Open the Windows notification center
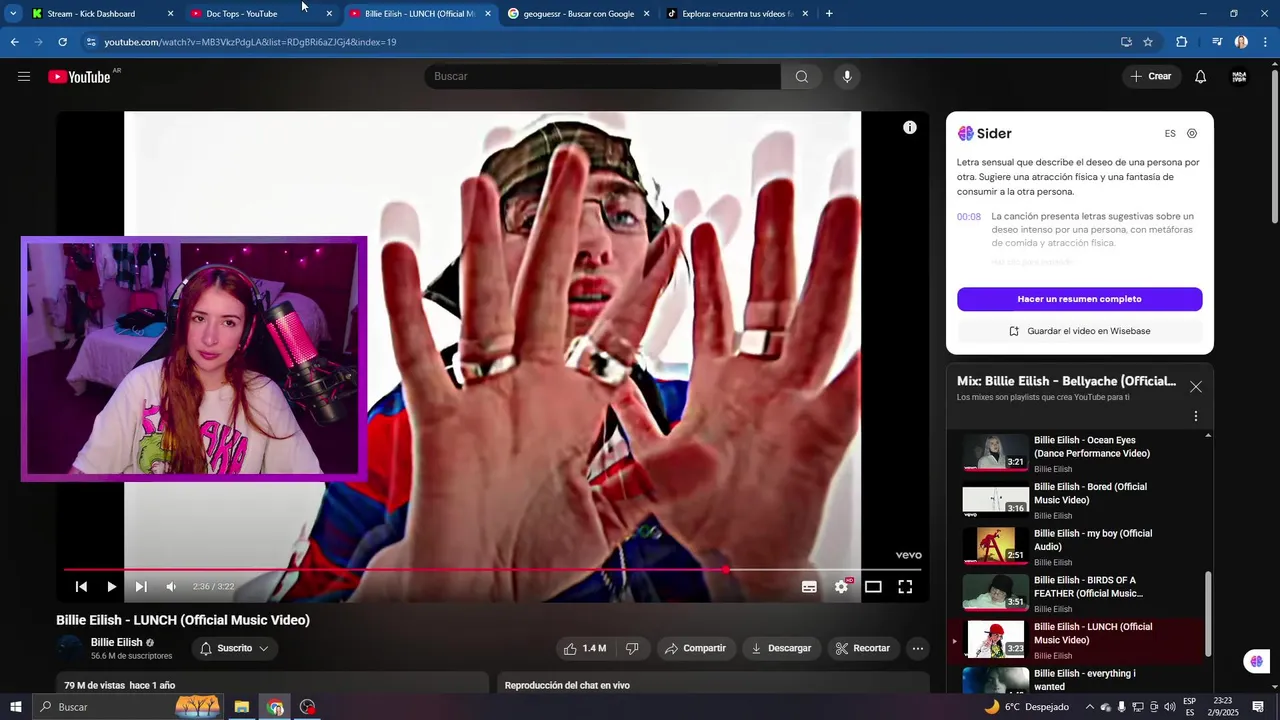Screen dimensions: 1280x720 tap(1258, 707)
